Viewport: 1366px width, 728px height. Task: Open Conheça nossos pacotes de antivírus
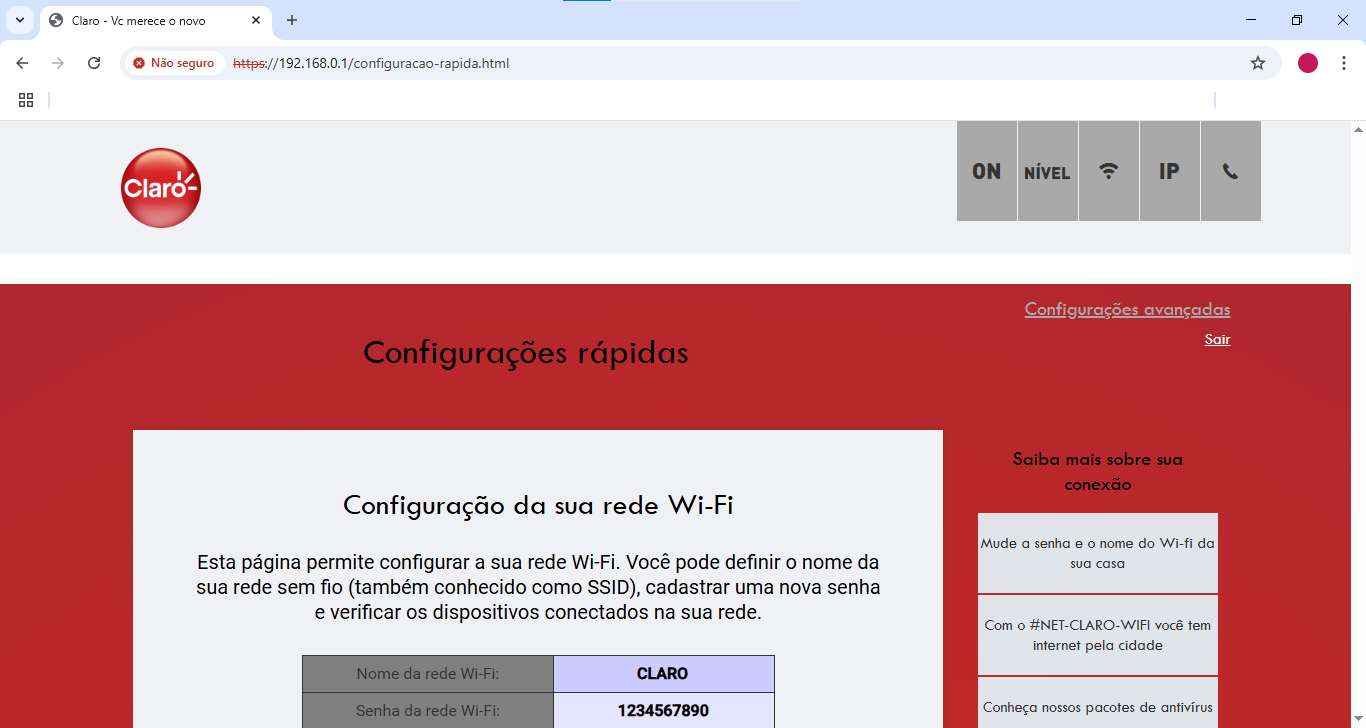tap(1098, 703)
